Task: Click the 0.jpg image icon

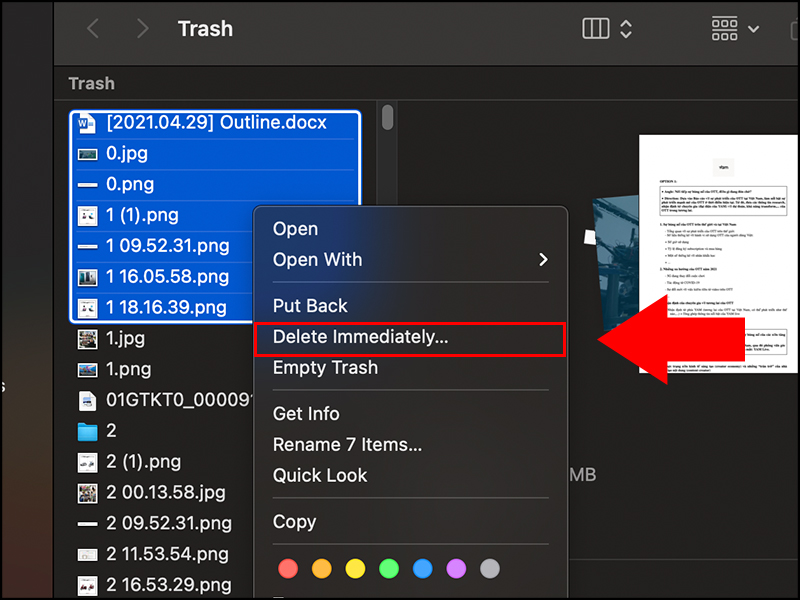Action: 87,154
